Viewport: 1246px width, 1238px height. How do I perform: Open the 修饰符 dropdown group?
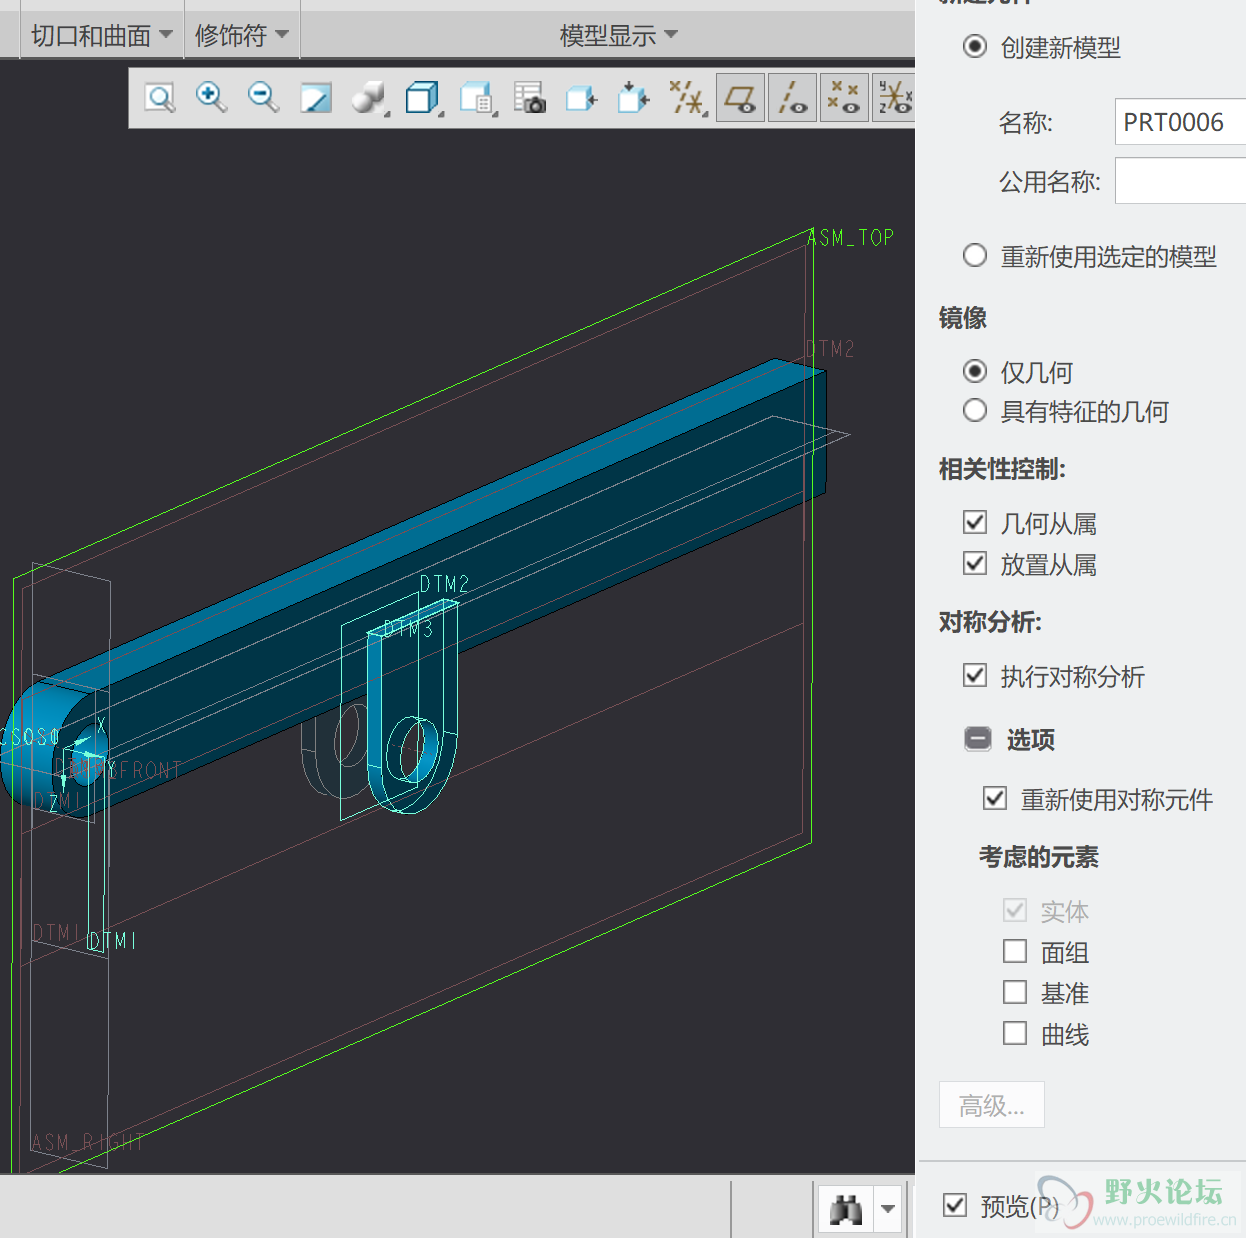tap(241, 36)
